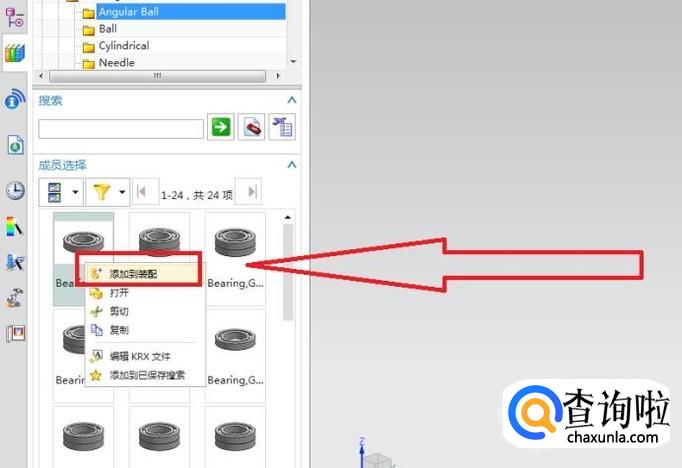
Task: Click the search text input field
Action: click(x=121, y=129)
